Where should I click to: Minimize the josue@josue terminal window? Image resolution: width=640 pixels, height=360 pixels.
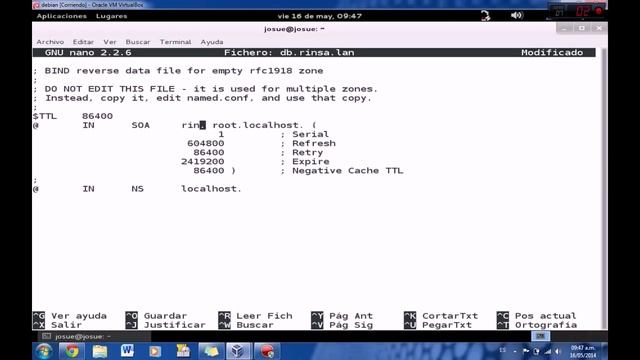point(564,28)
